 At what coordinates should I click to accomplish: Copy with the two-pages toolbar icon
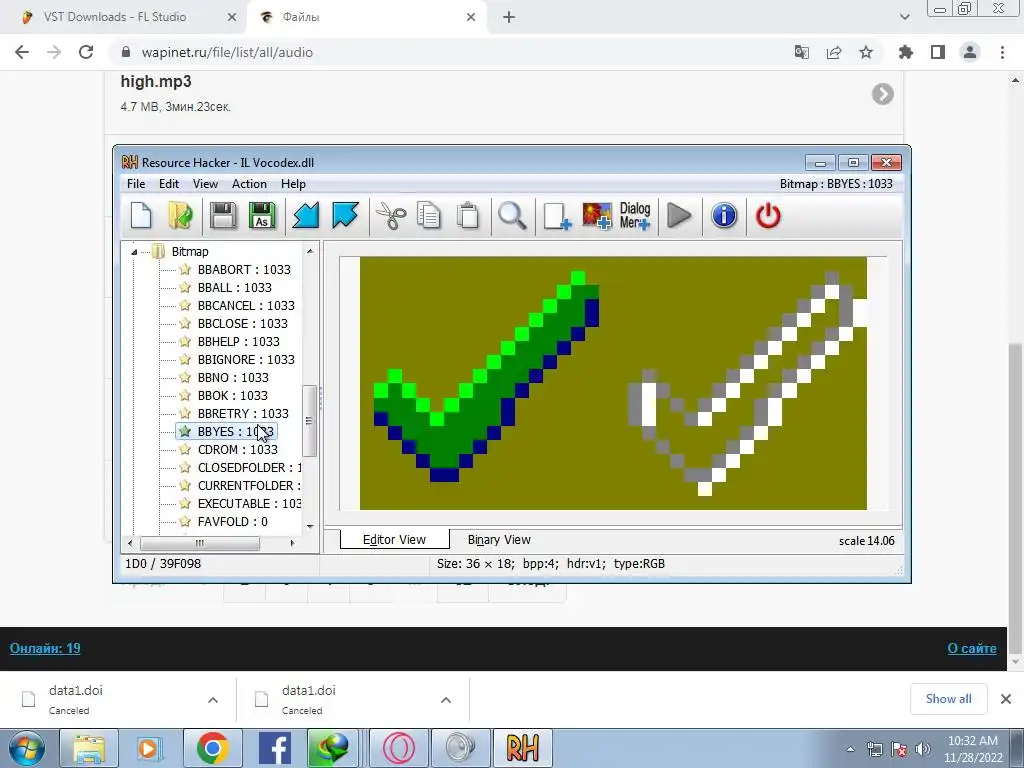point(429,216)
